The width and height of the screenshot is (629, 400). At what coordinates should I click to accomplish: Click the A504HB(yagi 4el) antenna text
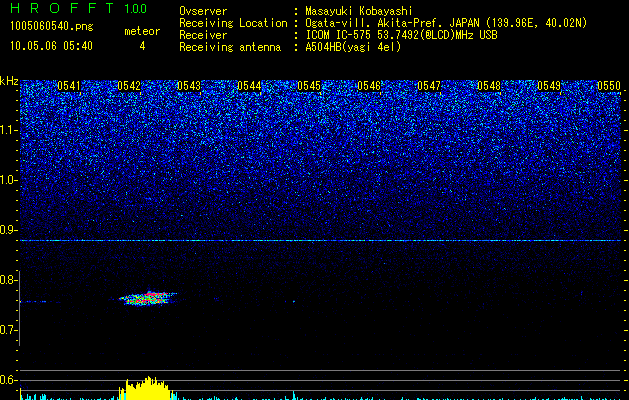pyautogui.click(x=353, y=47)
